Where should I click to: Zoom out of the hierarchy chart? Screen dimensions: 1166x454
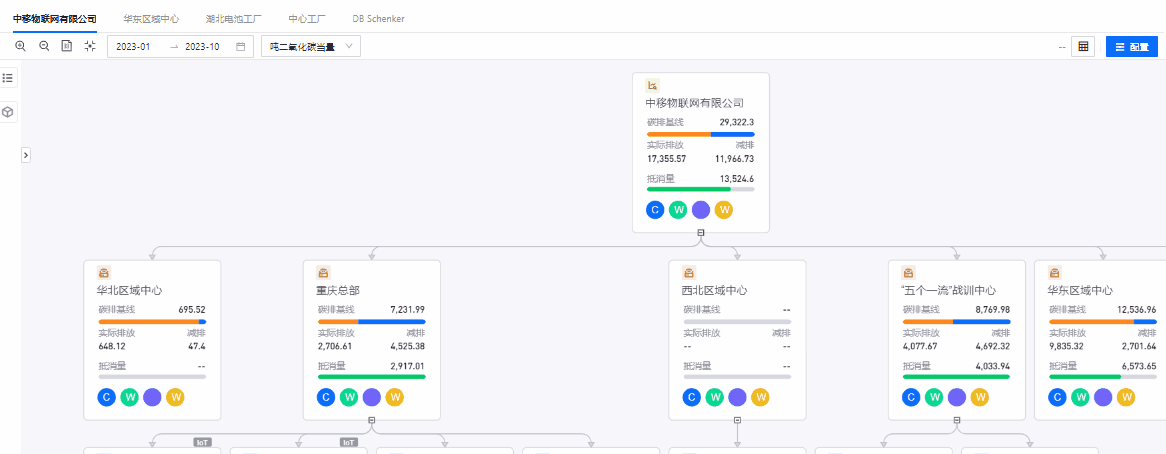coord(44,46)
